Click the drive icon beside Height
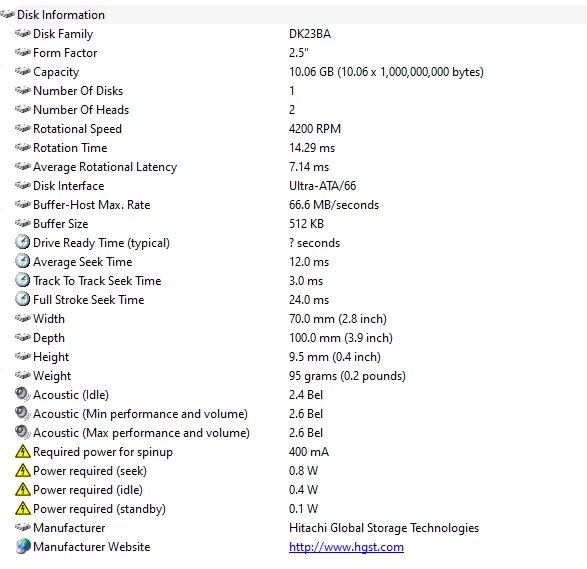 pos(22,356)
